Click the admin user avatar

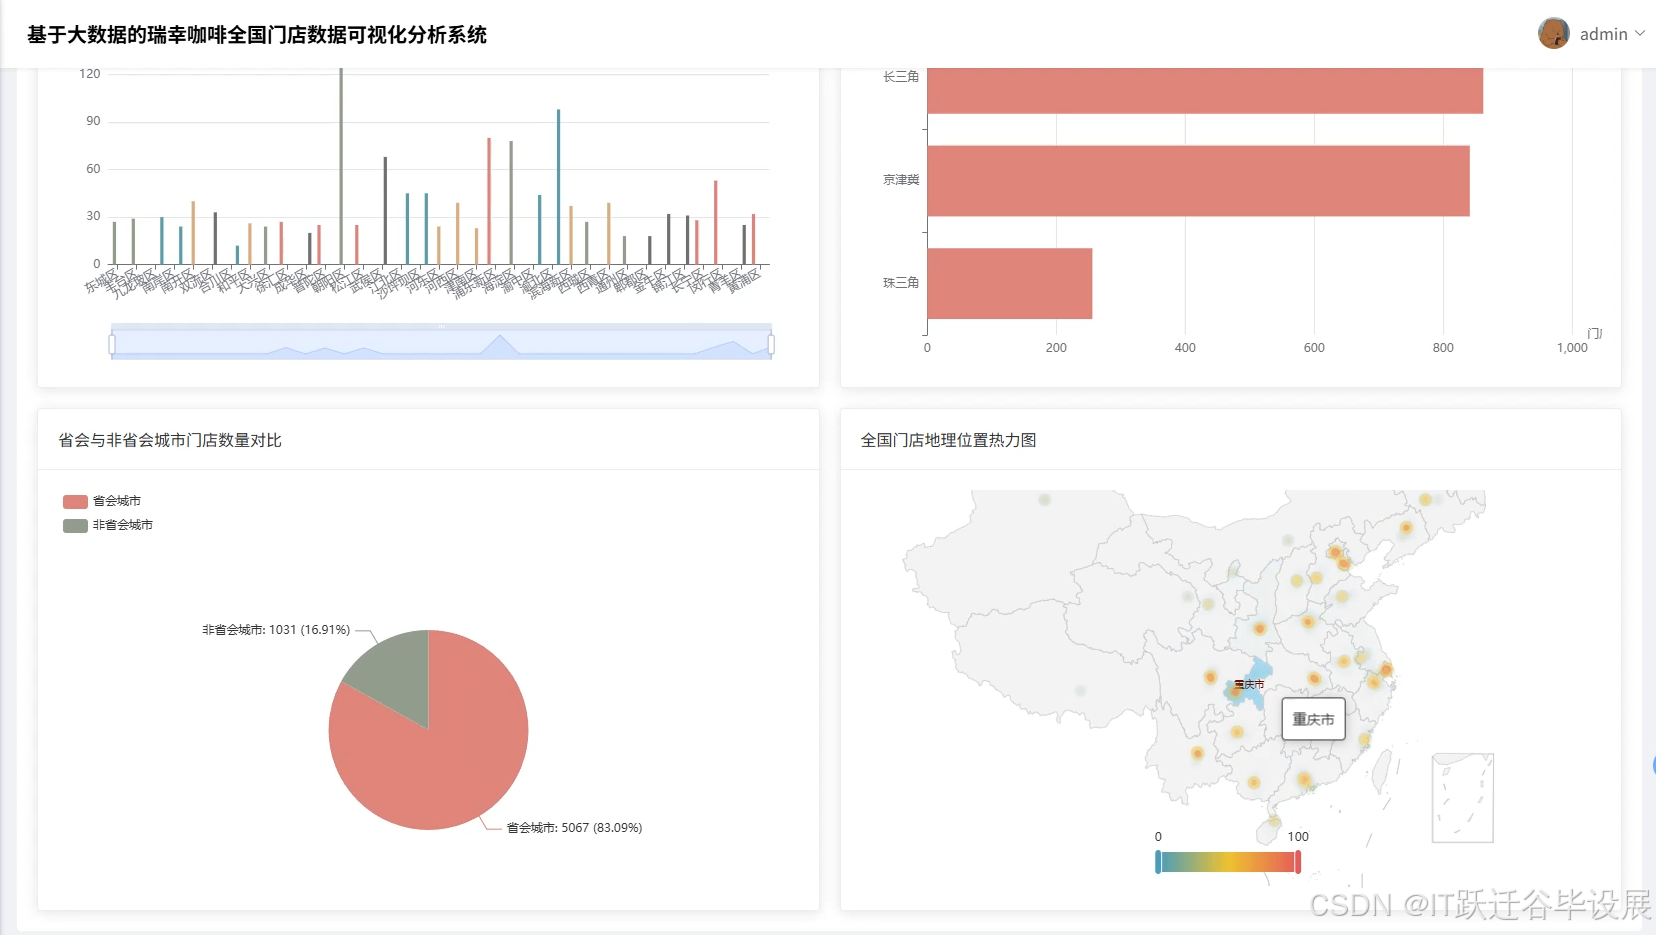coord(1553,33)
